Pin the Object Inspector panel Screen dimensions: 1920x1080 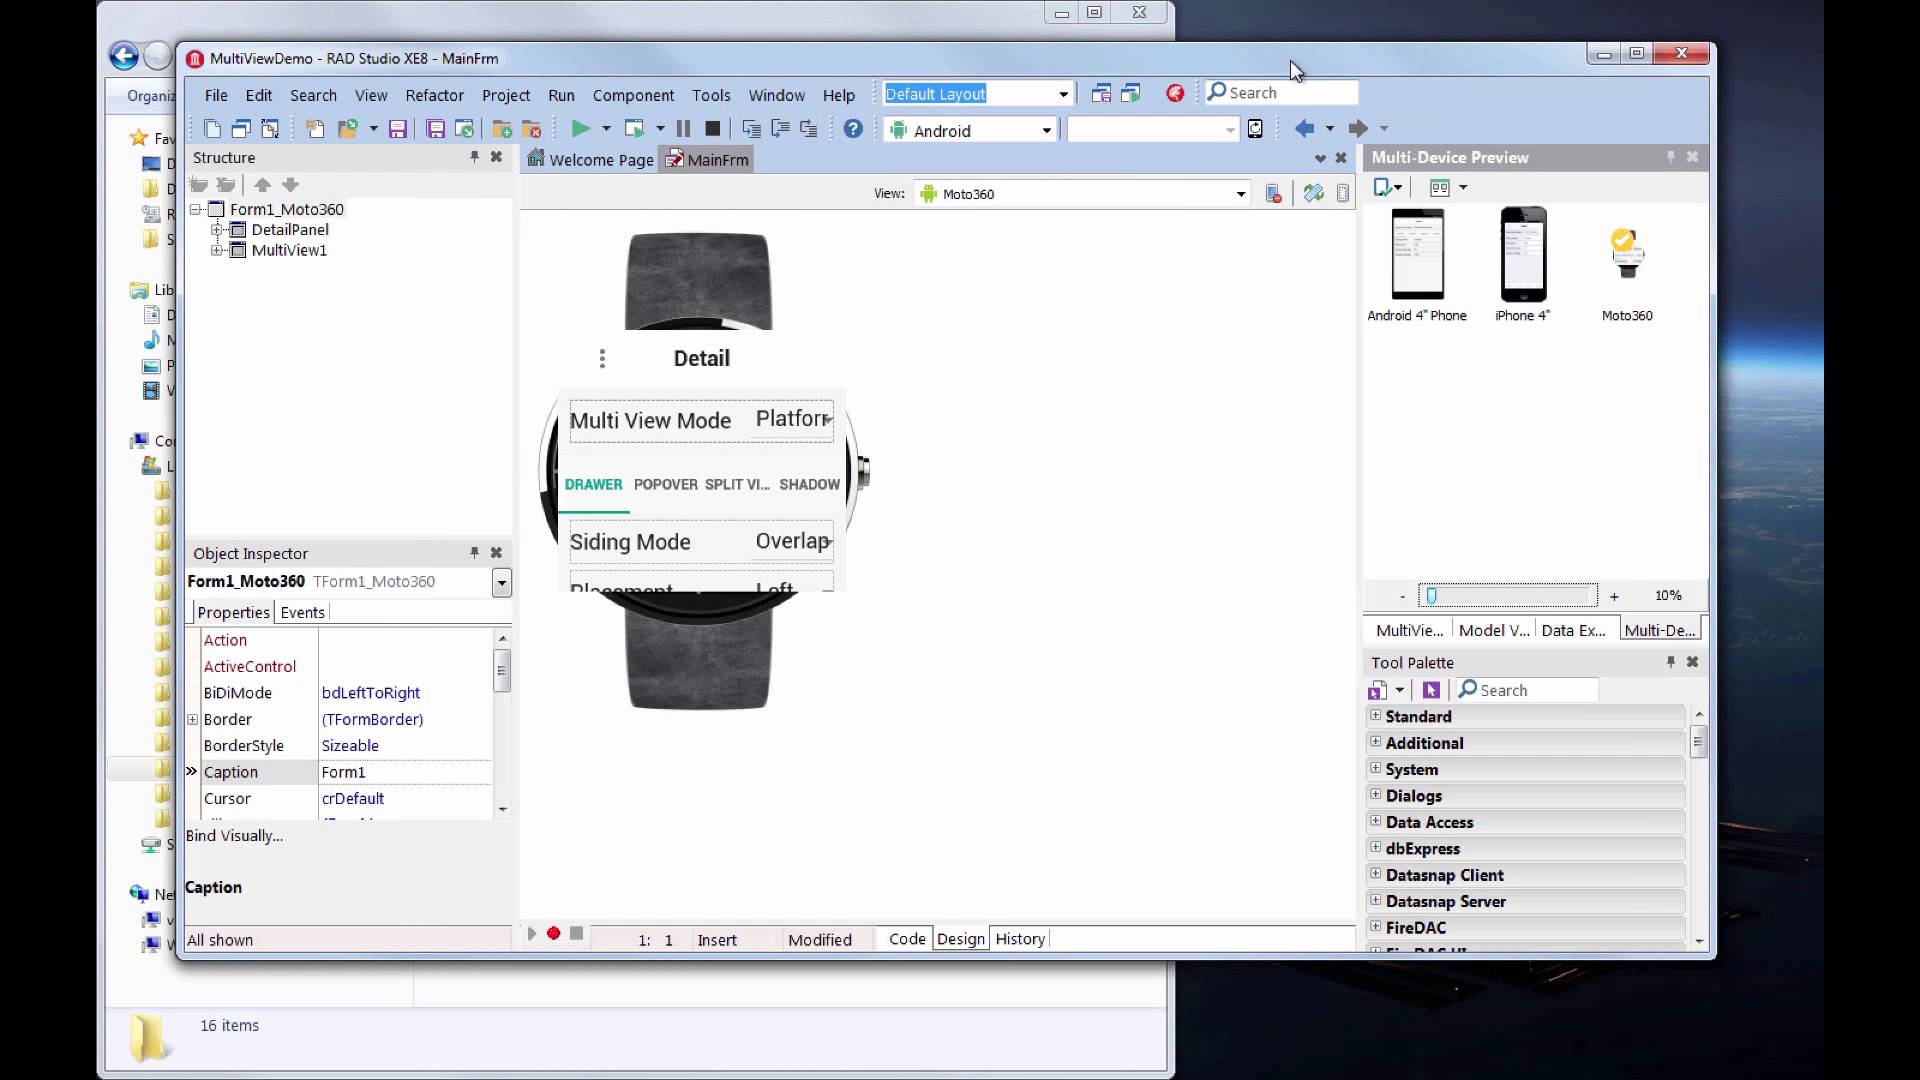coord(474,552)
